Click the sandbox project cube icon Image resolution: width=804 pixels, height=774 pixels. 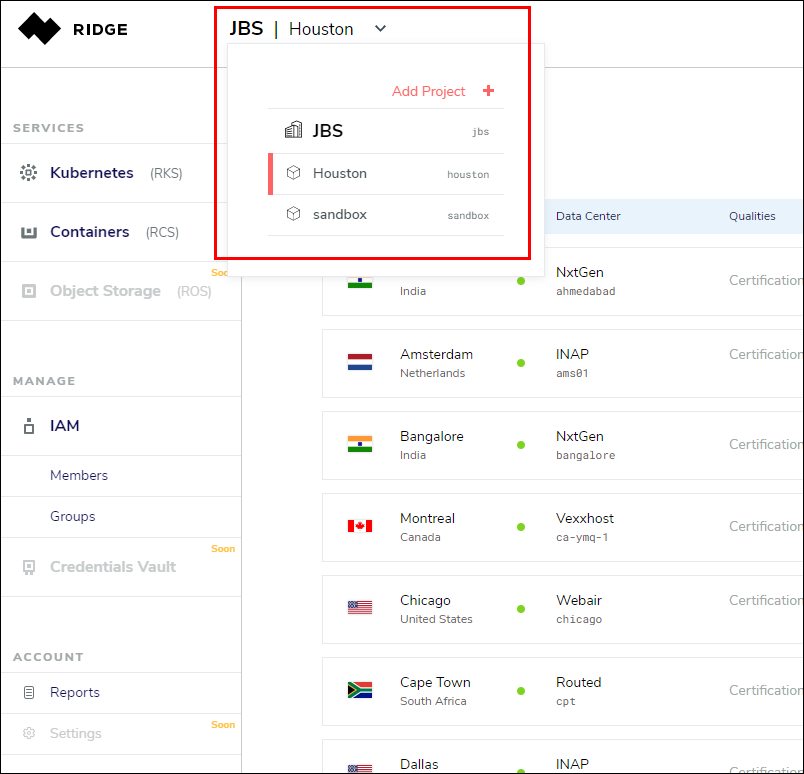[x=293, y=214]
